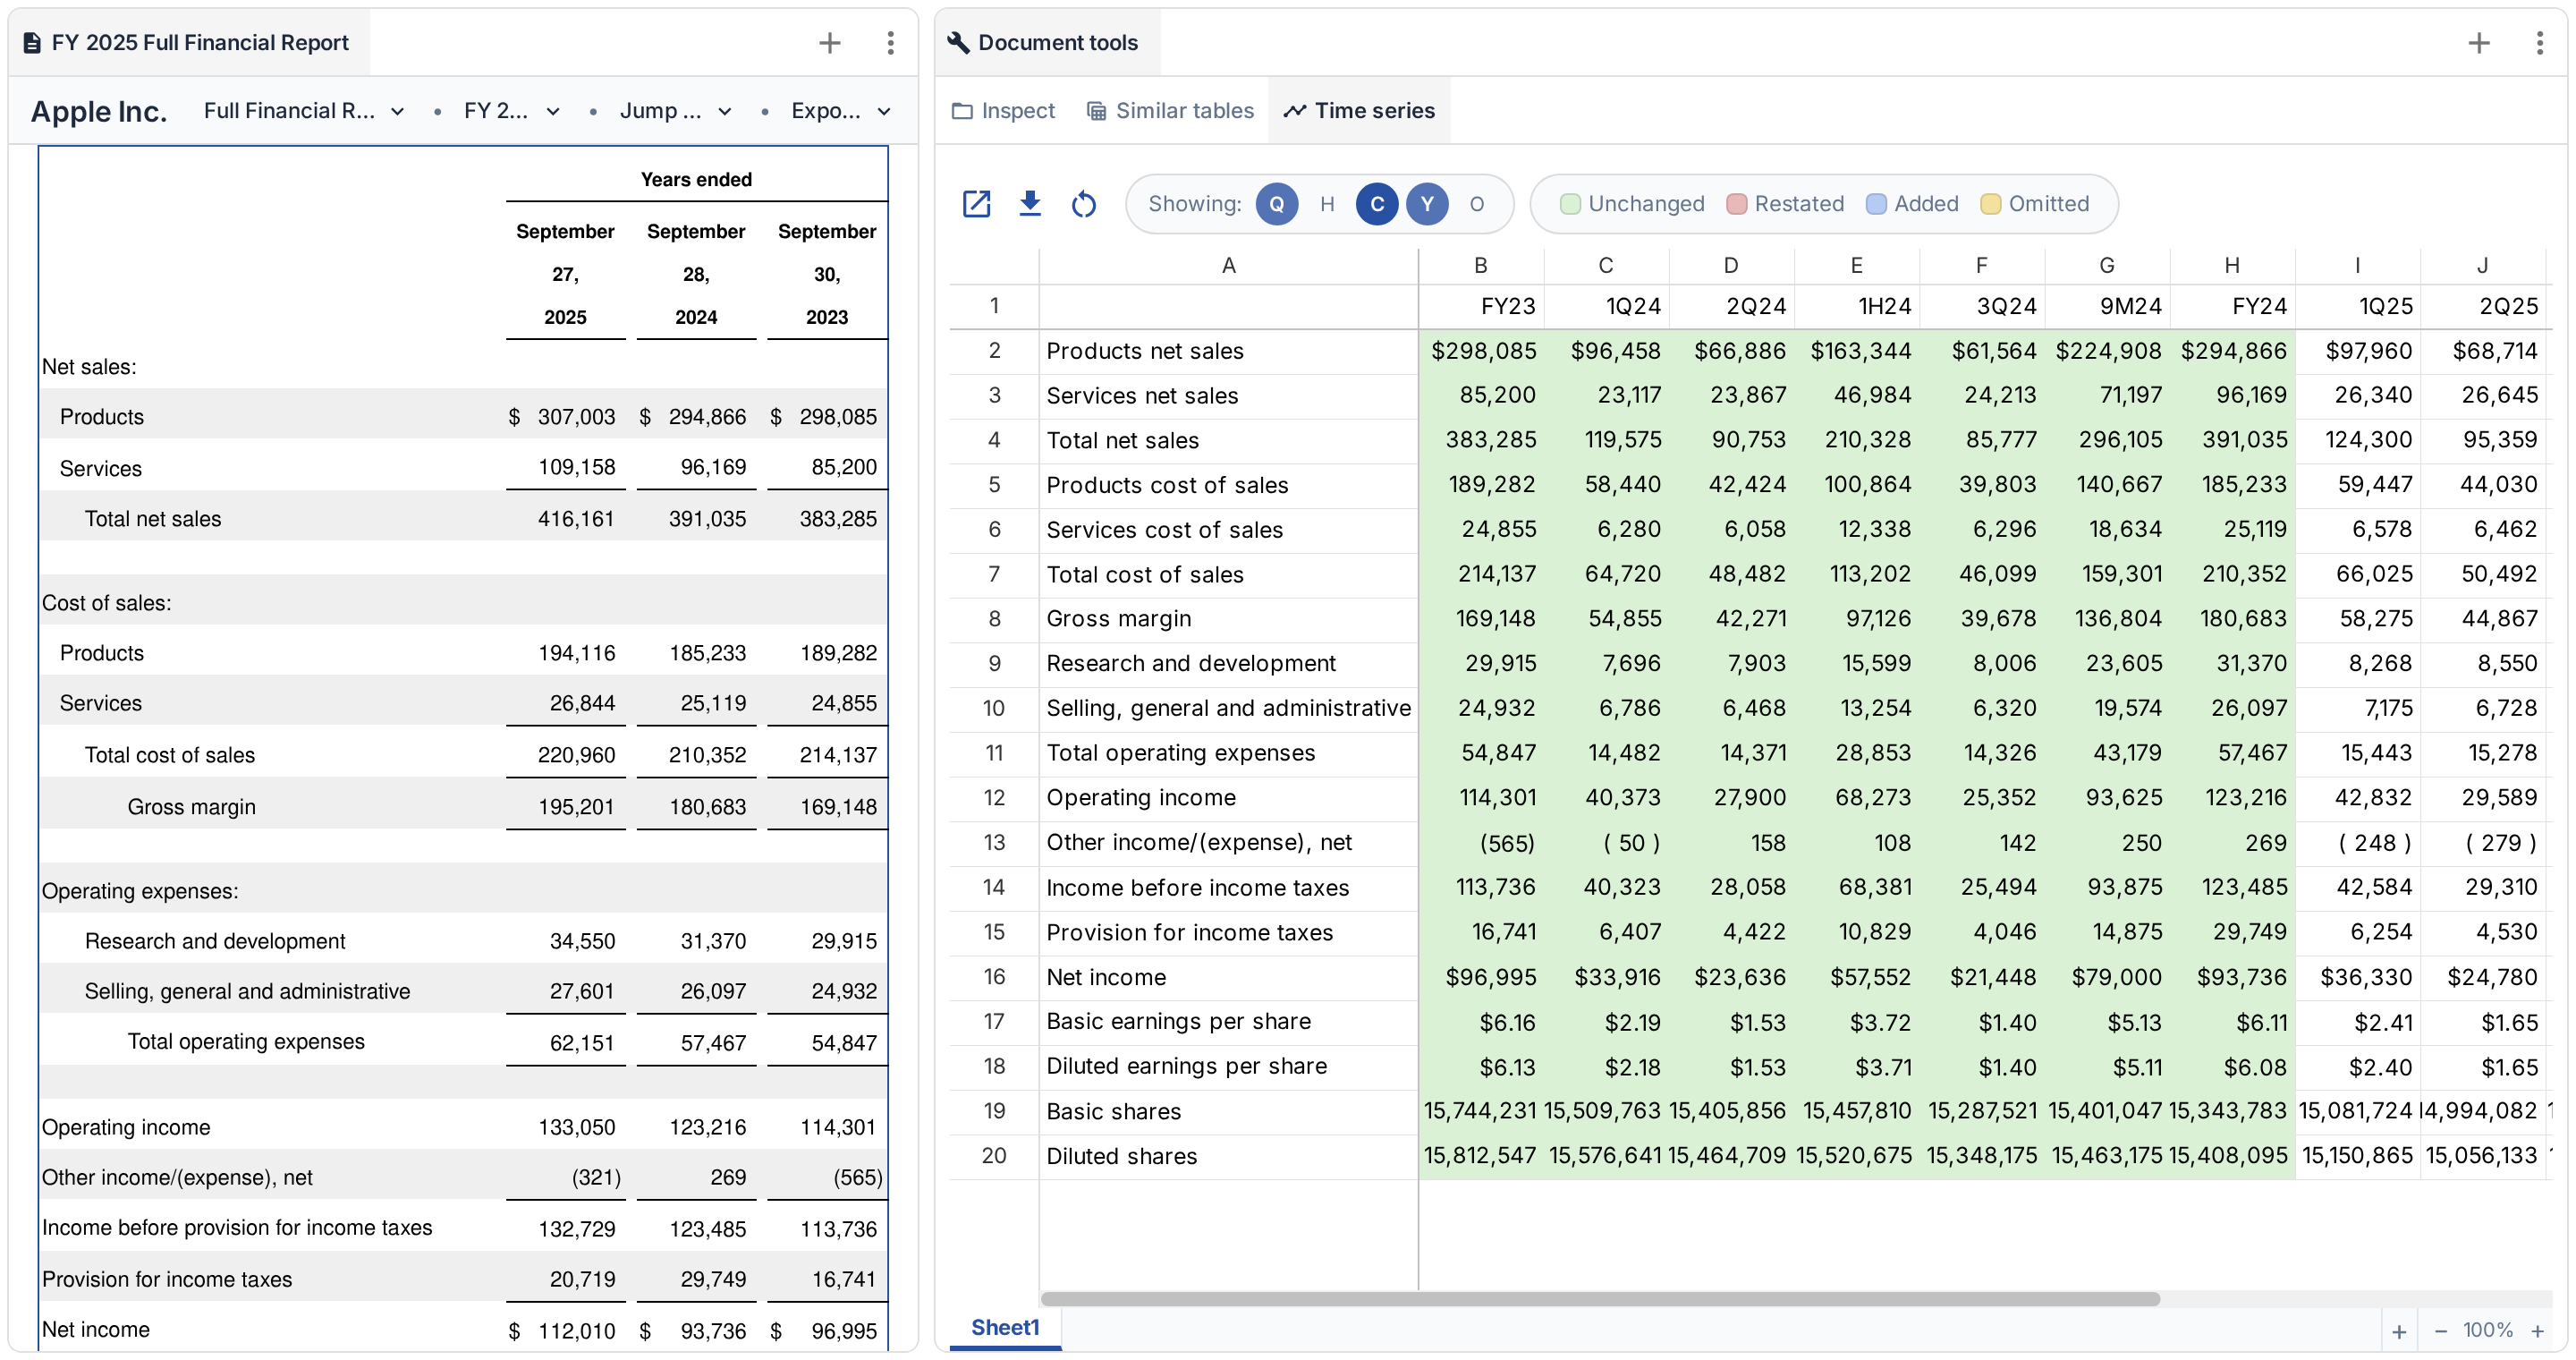
Task: Click the 2025 Net income value 112,010
Action: tap(575, 1331)
